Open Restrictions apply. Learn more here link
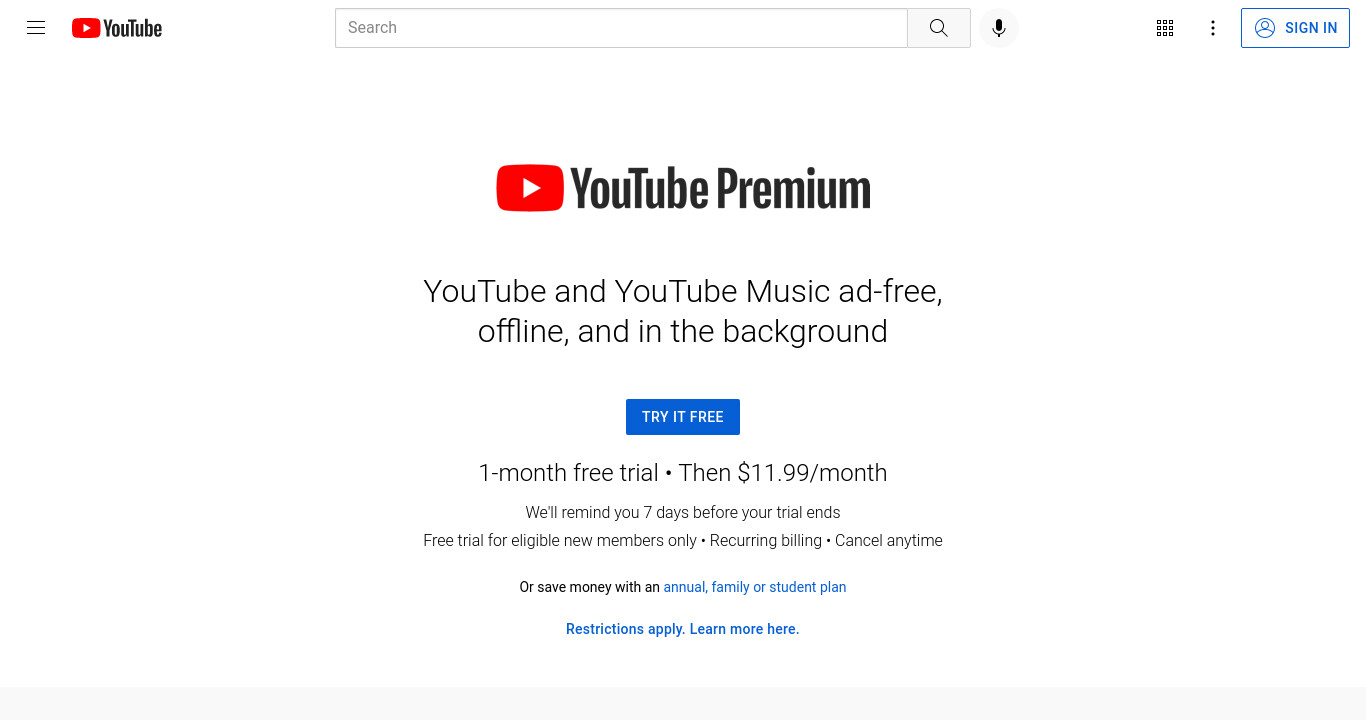The image size is (1366, 720). (x=683, y=629)
